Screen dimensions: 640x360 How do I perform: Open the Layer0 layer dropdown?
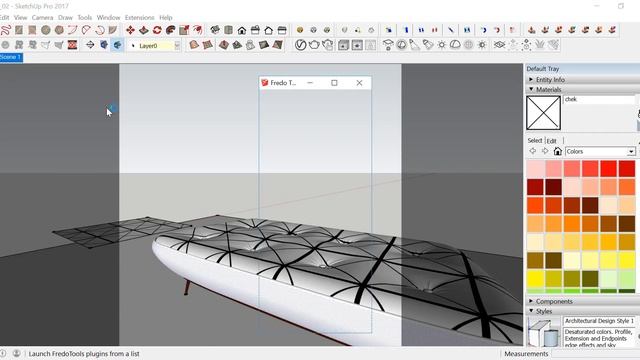click(177, 46)
